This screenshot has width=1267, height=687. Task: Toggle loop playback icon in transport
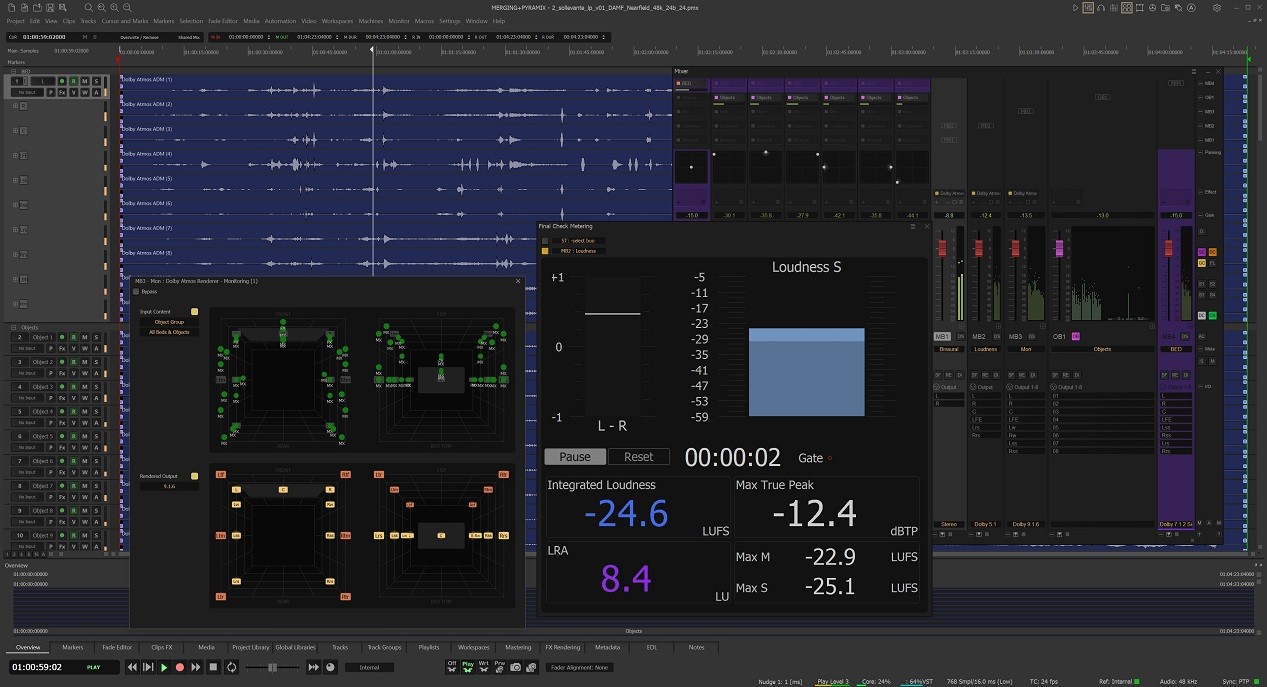[231, 667]
